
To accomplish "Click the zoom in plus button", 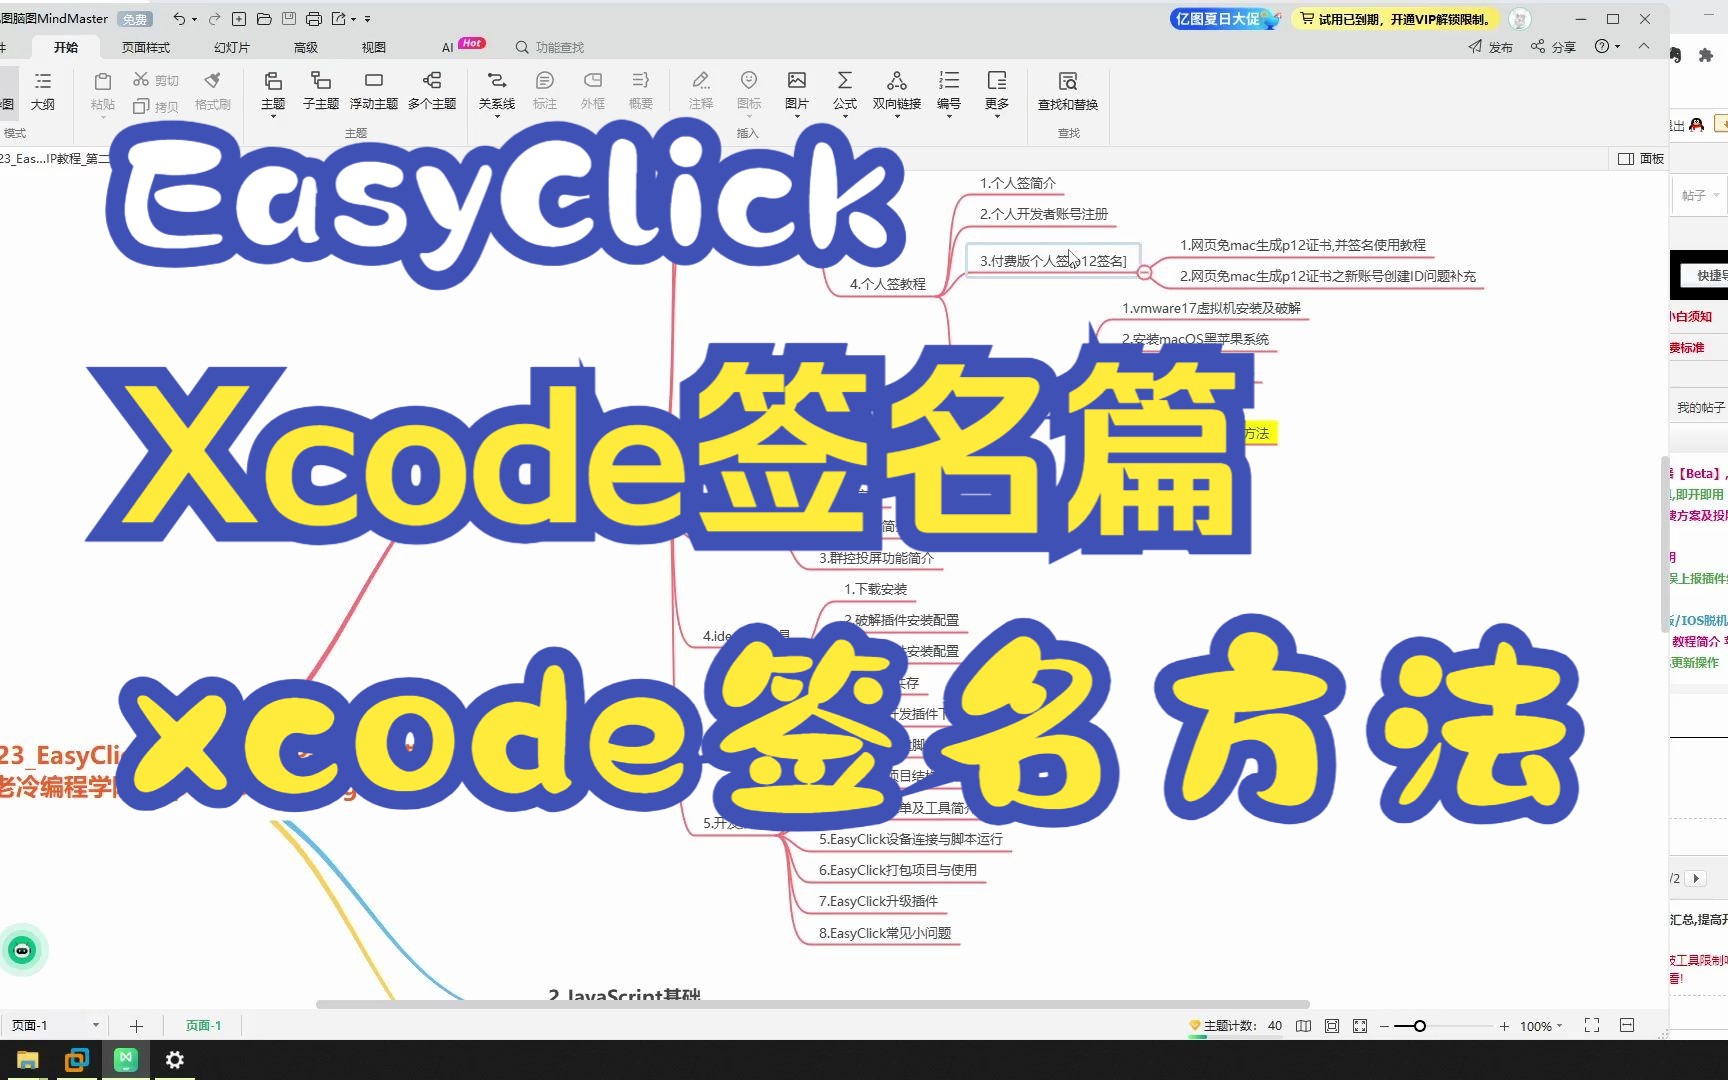I will tap(1504, 1026).
